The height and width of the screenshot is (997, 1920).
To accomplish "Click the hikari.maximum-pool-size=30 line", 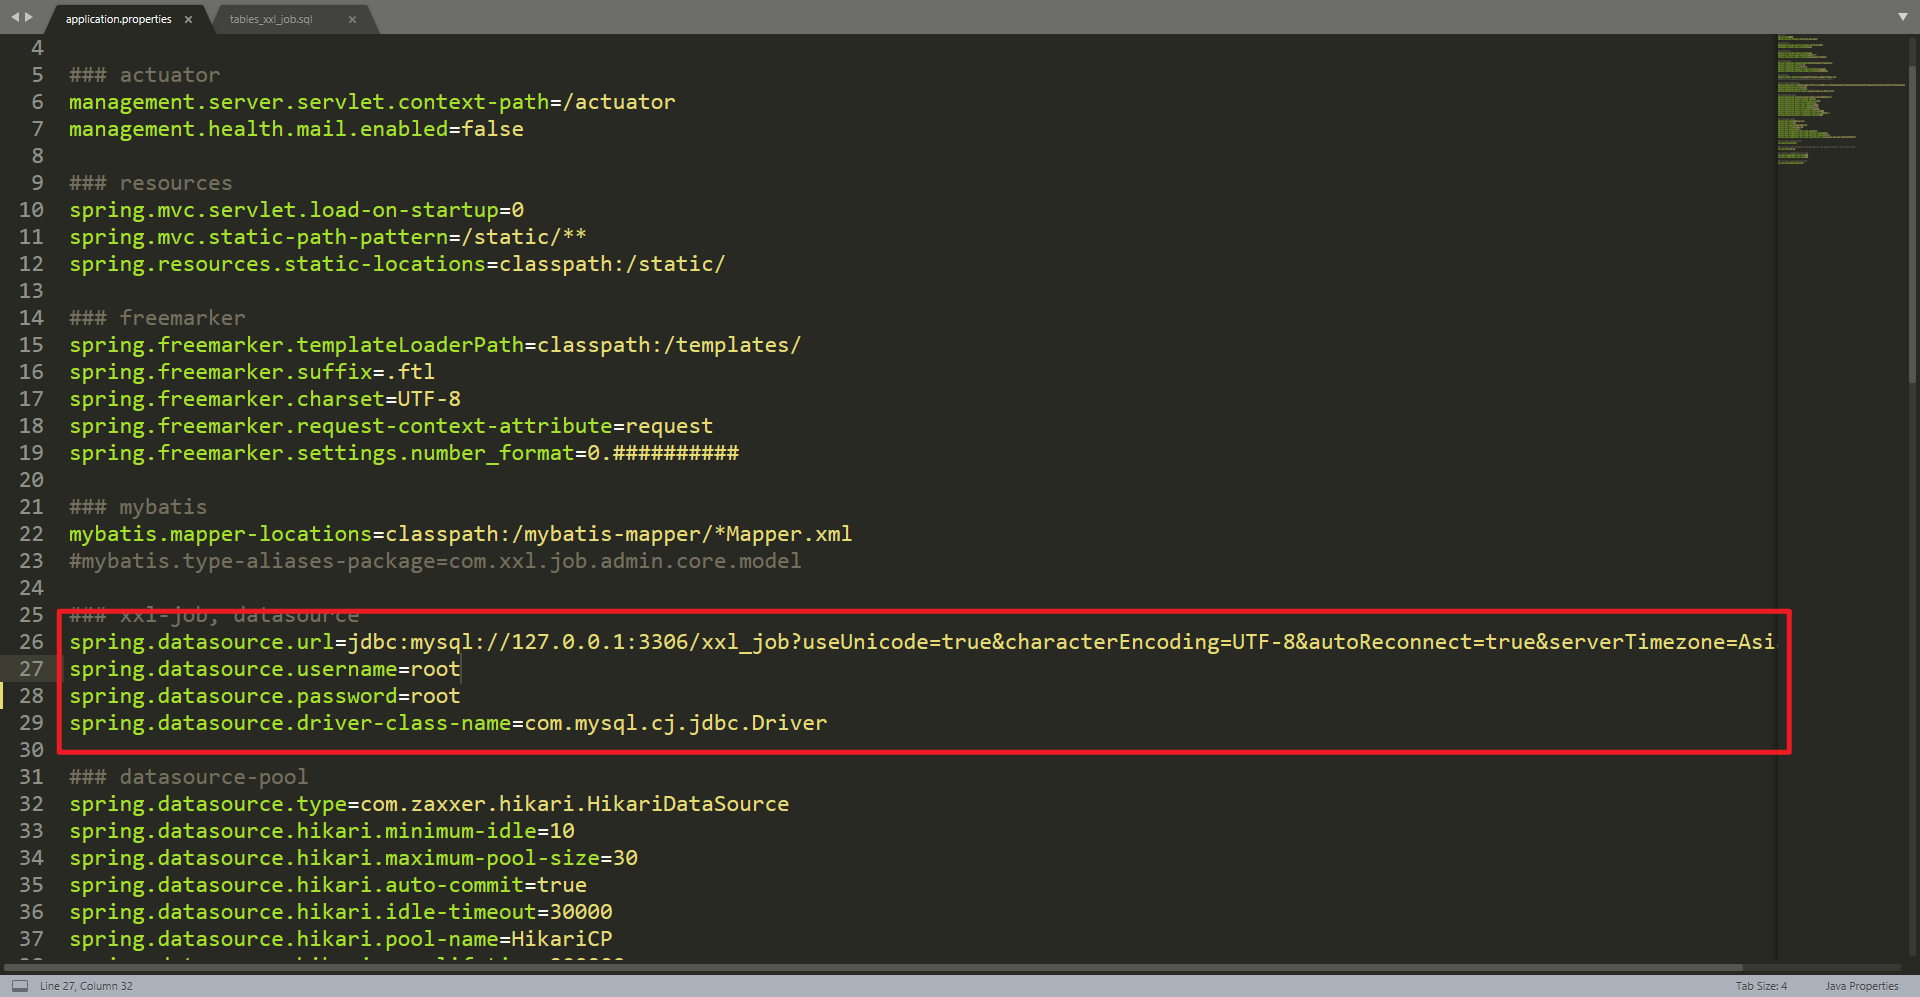I will pos(353,858).
